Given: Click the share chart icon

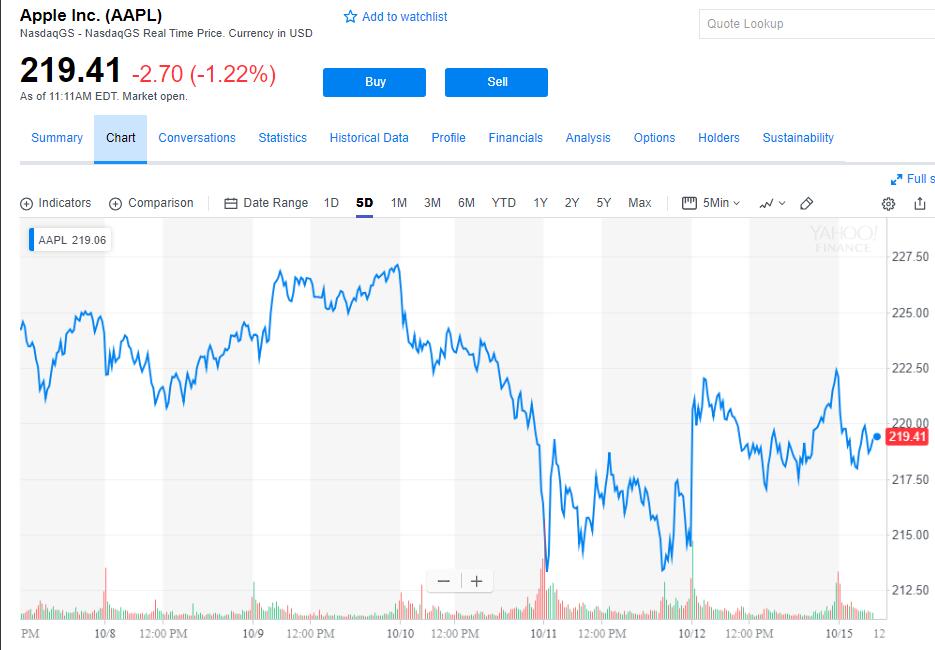Looking at the screenshot, I should [919, 203].
